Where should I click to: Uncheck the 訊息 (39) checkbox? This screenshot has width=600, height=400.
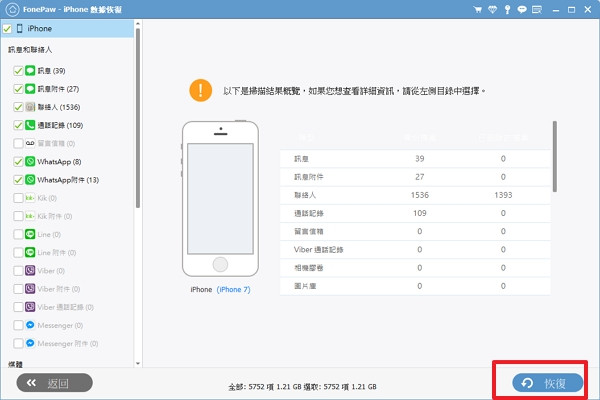(x=18, y=71)
